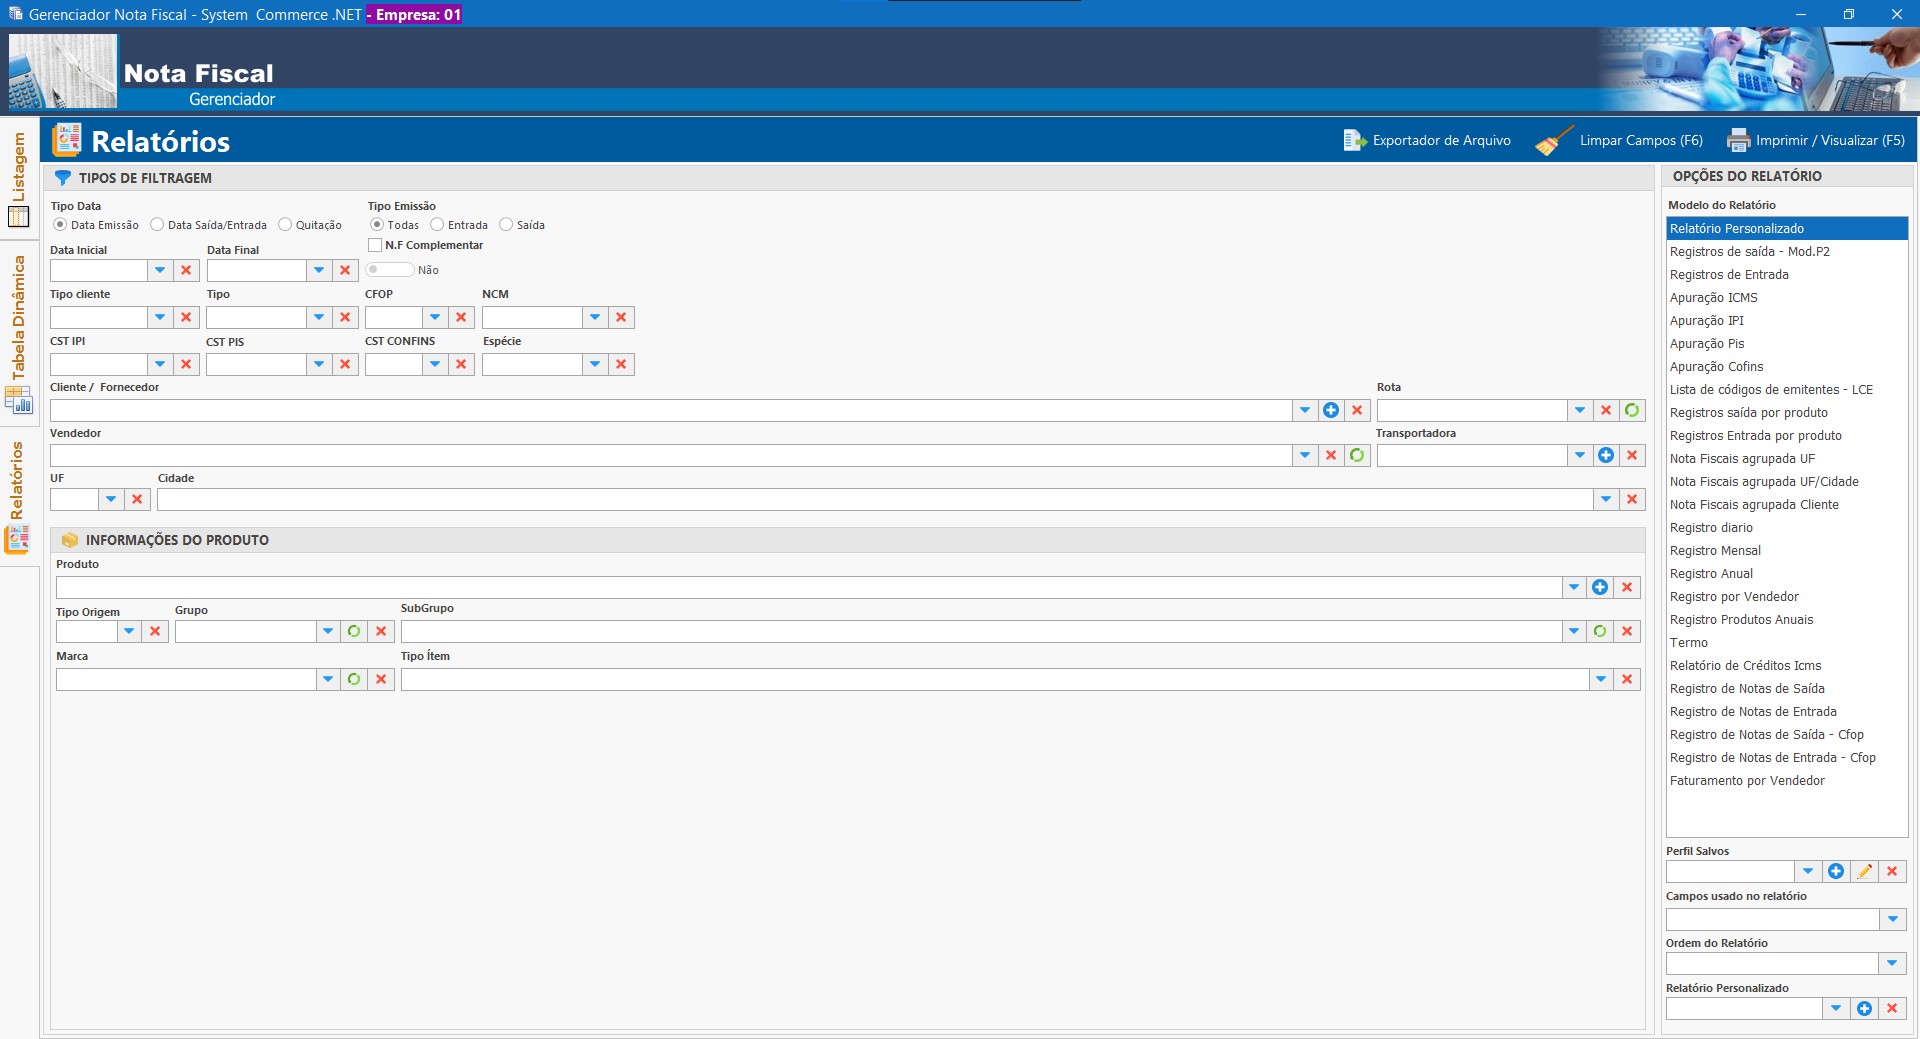Click the pencil edit icon for Perfil Salvos
The image size is (1920, 1039).
[1864, 871]
